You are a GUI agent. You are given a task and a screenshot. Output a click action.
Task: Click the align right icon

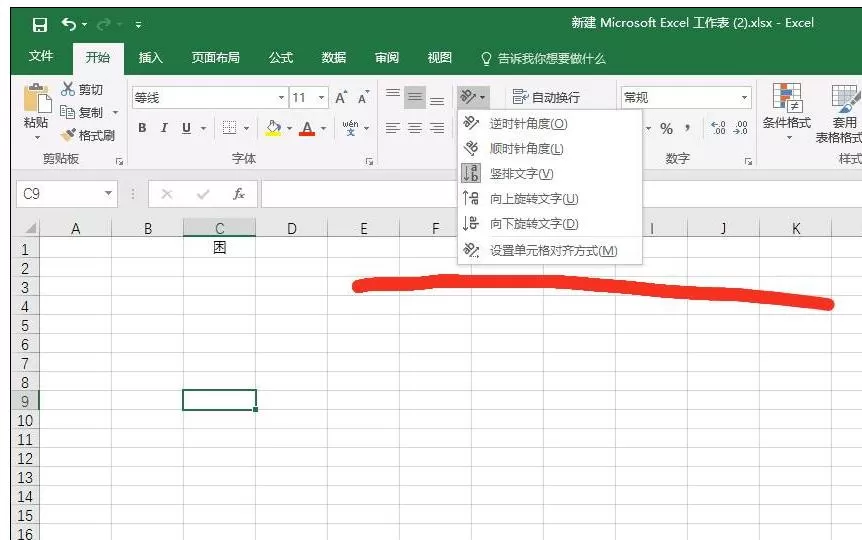pos(437,128)
